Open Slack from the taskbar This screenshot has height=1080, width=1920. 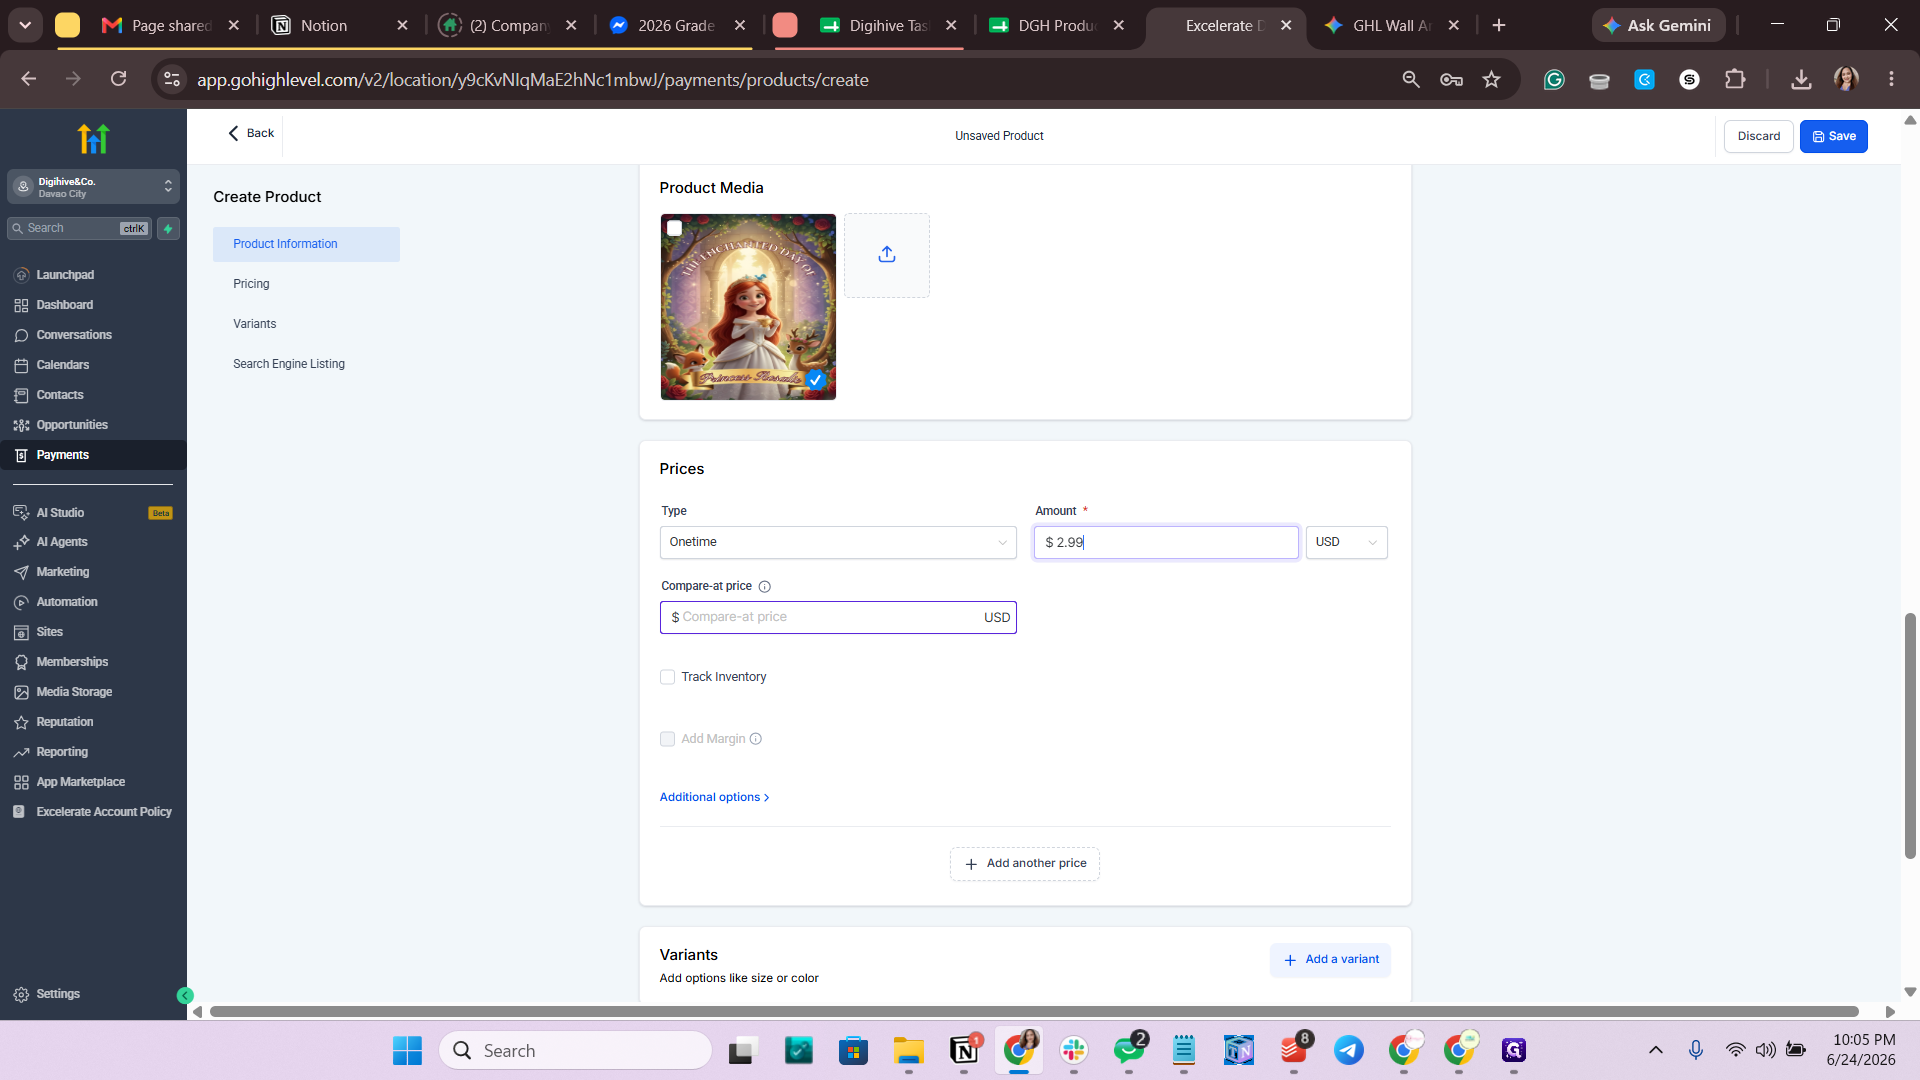coord(1074,1050)
